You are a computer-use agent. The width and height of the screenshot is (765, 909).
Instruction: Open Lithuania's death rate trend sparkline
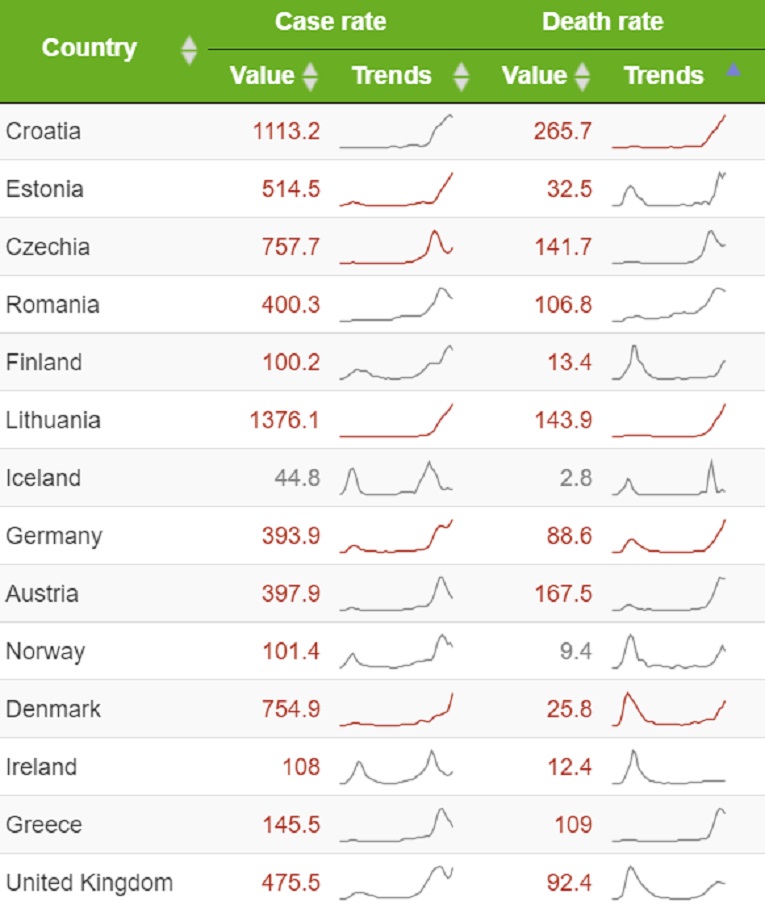click(x=668, y=421)
